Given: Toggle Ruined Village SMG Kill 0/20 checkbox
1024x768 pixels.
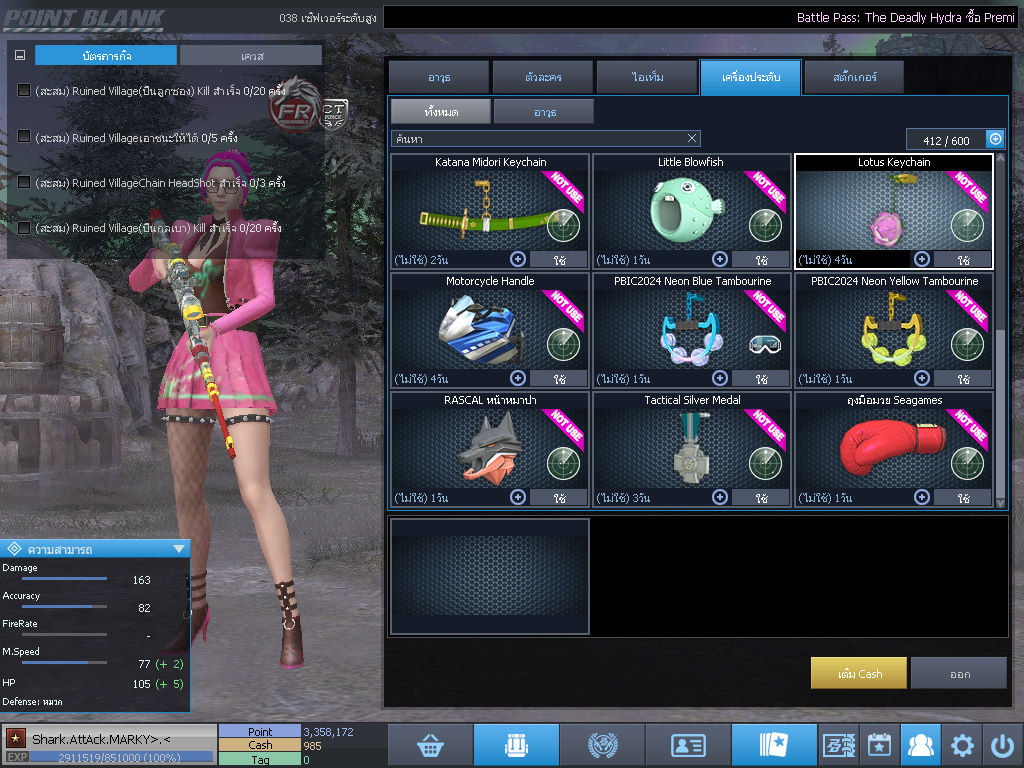Looking at the screenshot, I should [24, 227].
